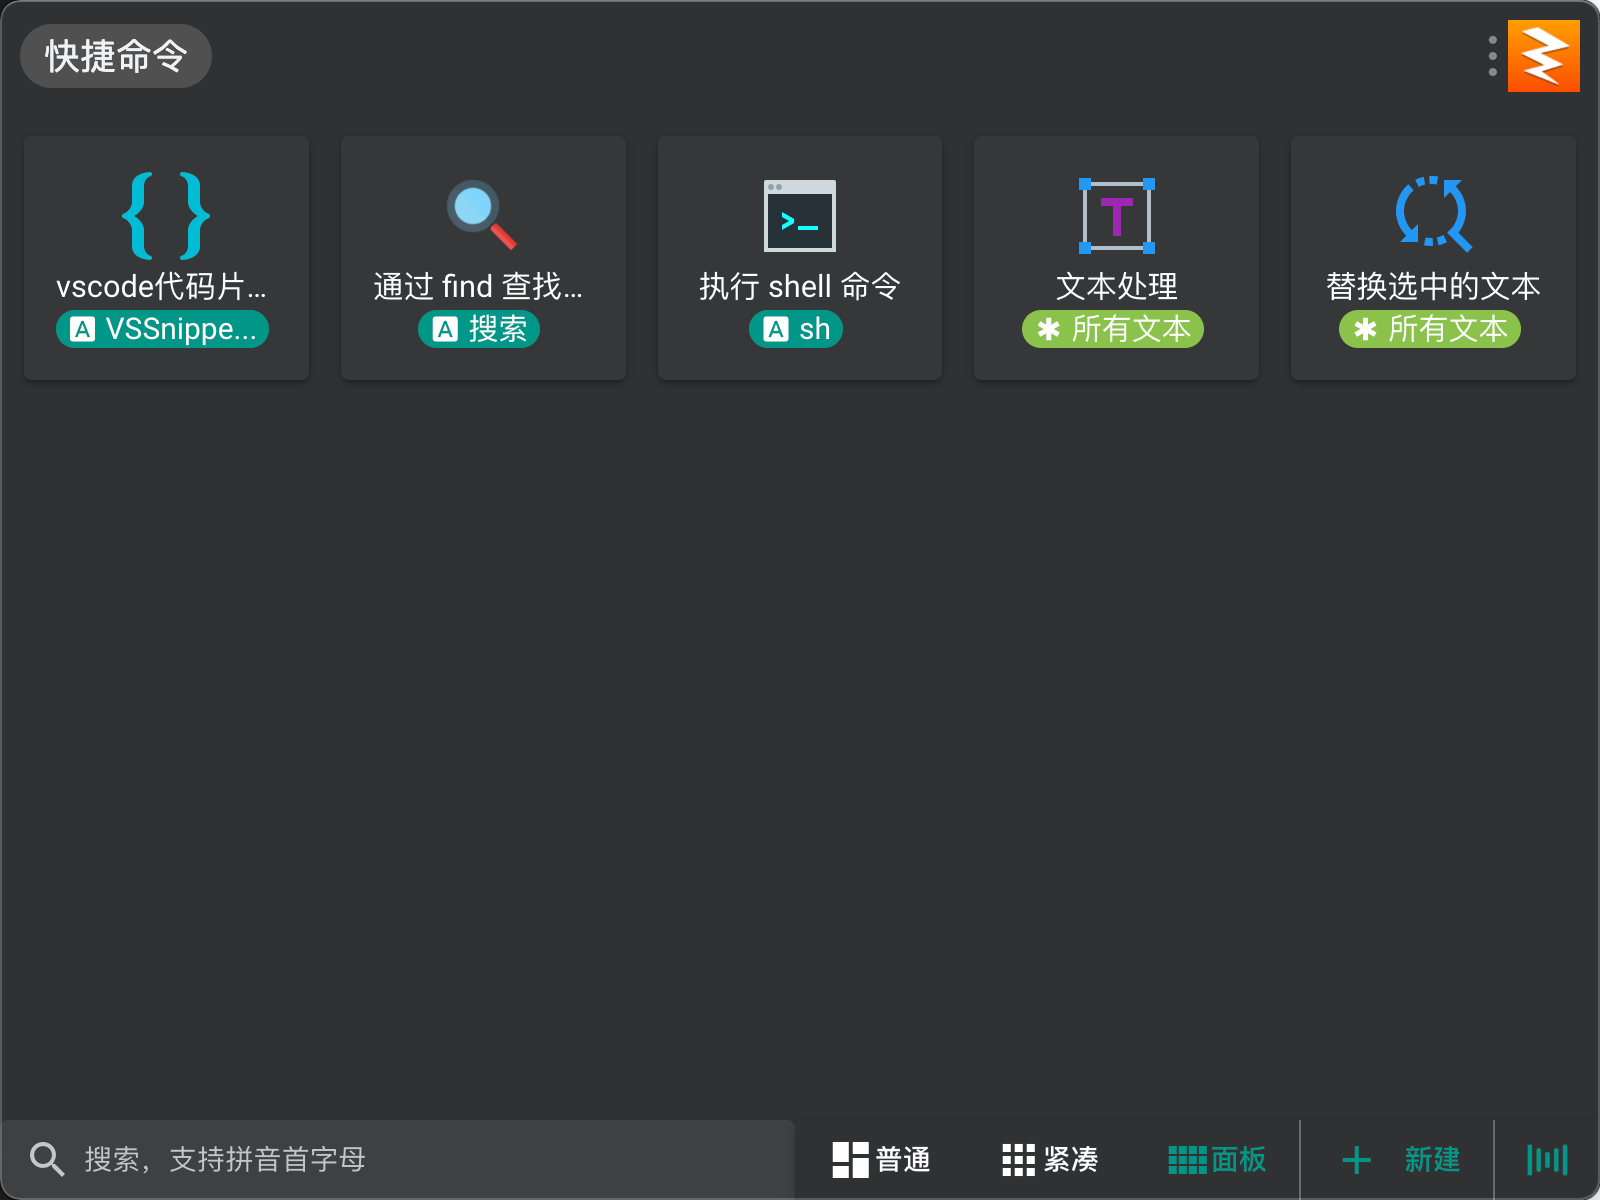This screenshot has height=1200, width=1600.
Task: Click the sh keyword badge
Action: (796, 329)
